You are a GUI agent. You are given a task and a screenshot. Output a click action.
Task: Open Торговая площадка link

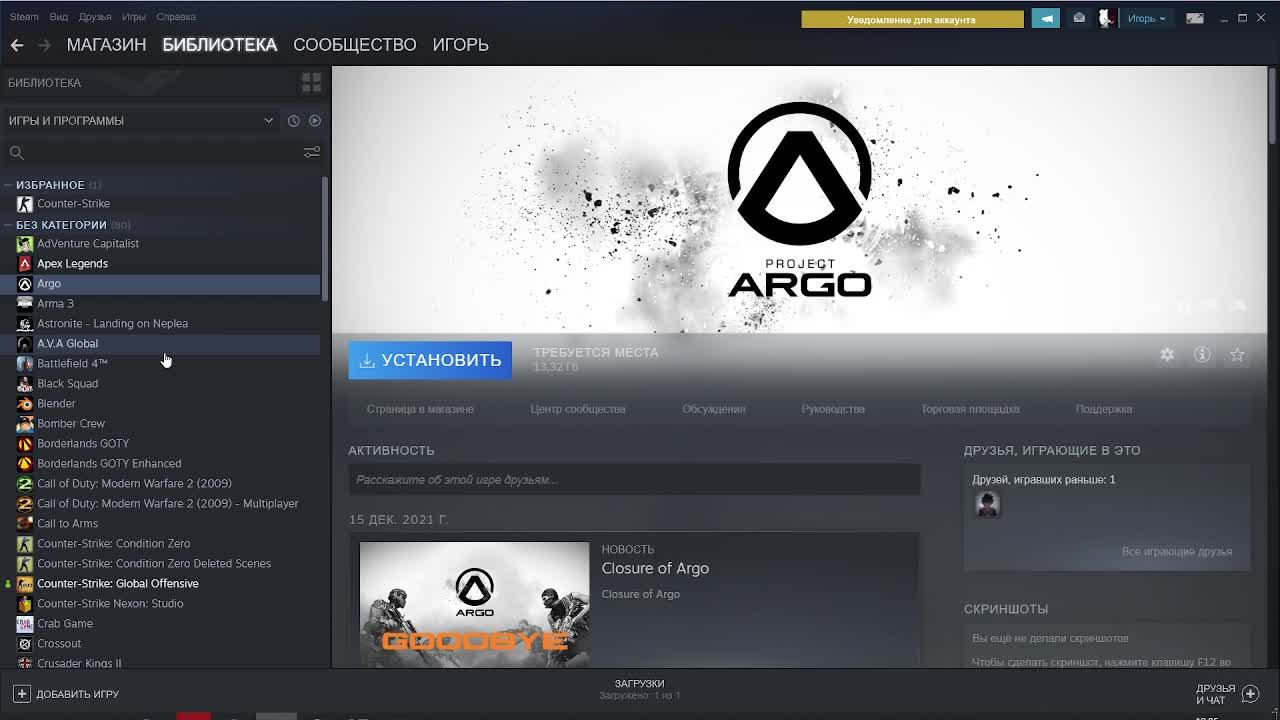tap(970, 409)
